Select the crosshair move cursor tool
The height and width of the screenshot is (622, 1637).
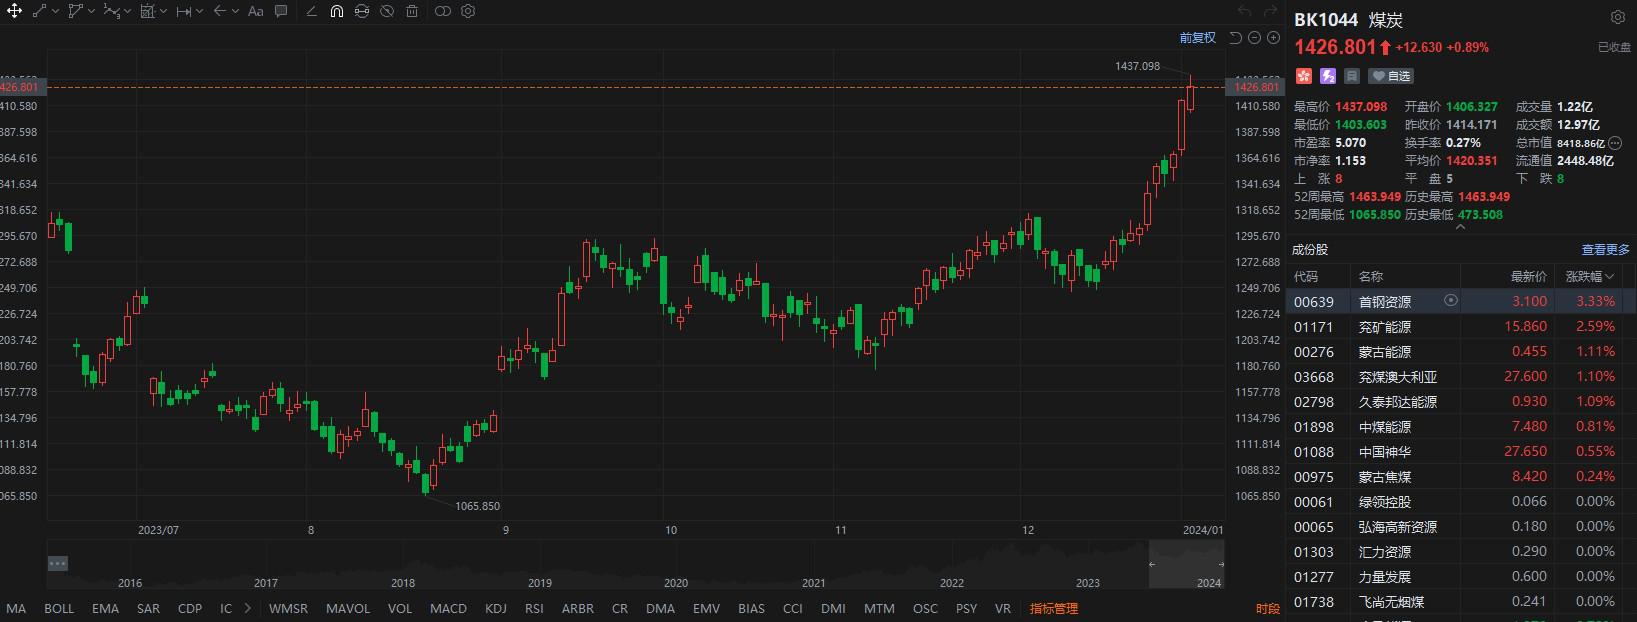click(x=15, y=11)
